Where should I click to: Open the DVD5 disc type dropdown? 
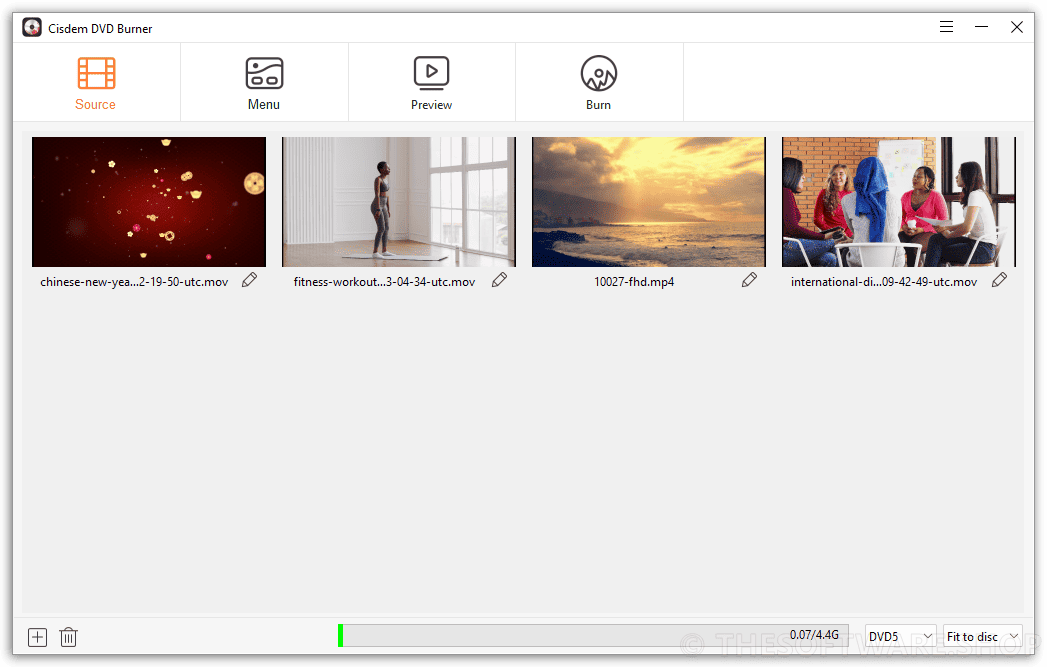click(x=900, y=636)
